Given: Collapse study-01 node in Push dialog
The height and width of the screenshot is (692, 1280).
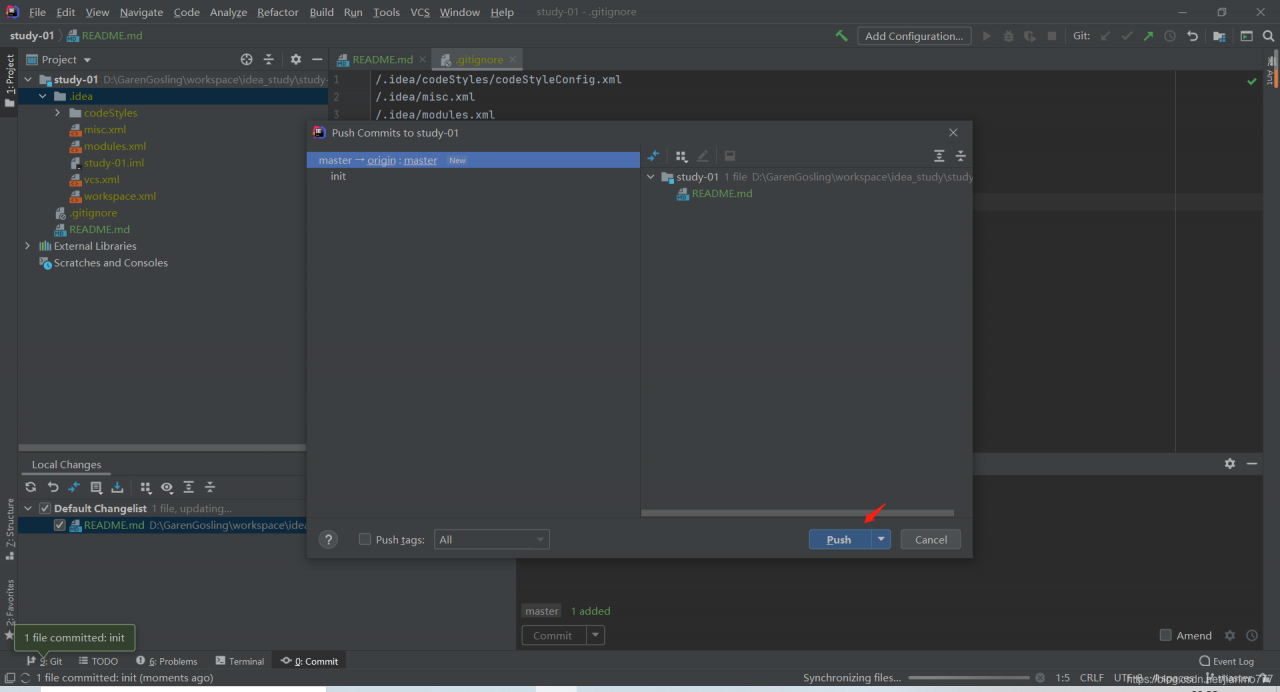Looking at the screenshot, I should [651, 177].
